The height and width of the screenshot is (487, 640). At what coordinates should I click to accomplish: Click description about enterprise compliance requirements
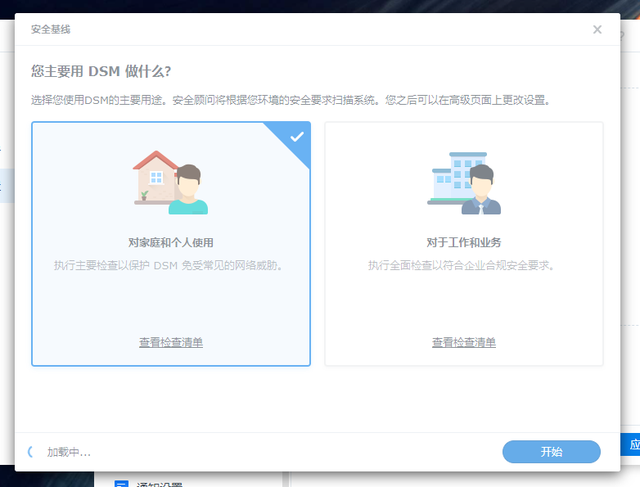point(461,265)
